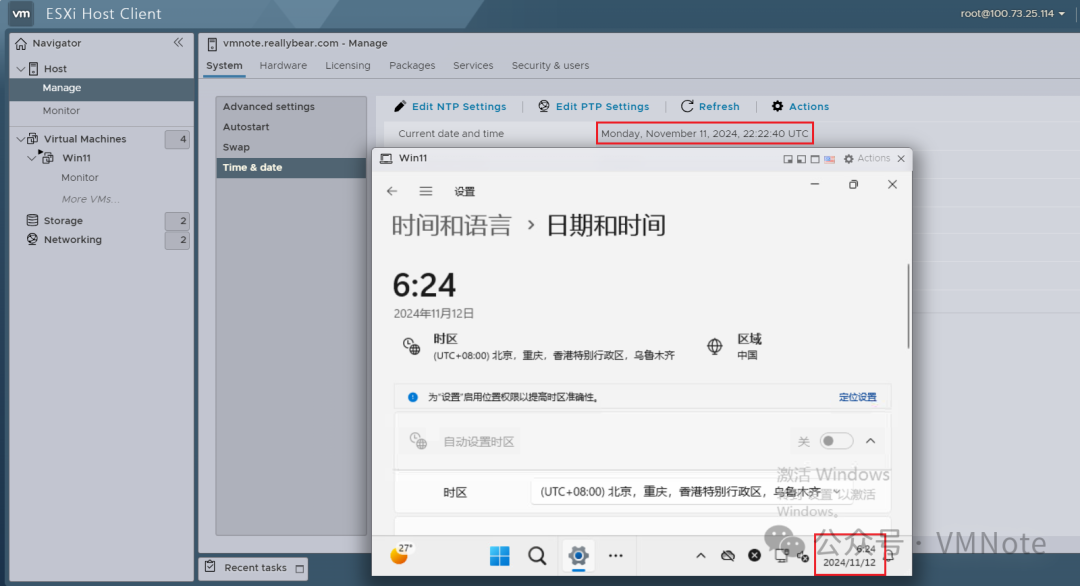Select Advanced settings in the System list
The image size is (1080, 586).
[x=291, y=107]
